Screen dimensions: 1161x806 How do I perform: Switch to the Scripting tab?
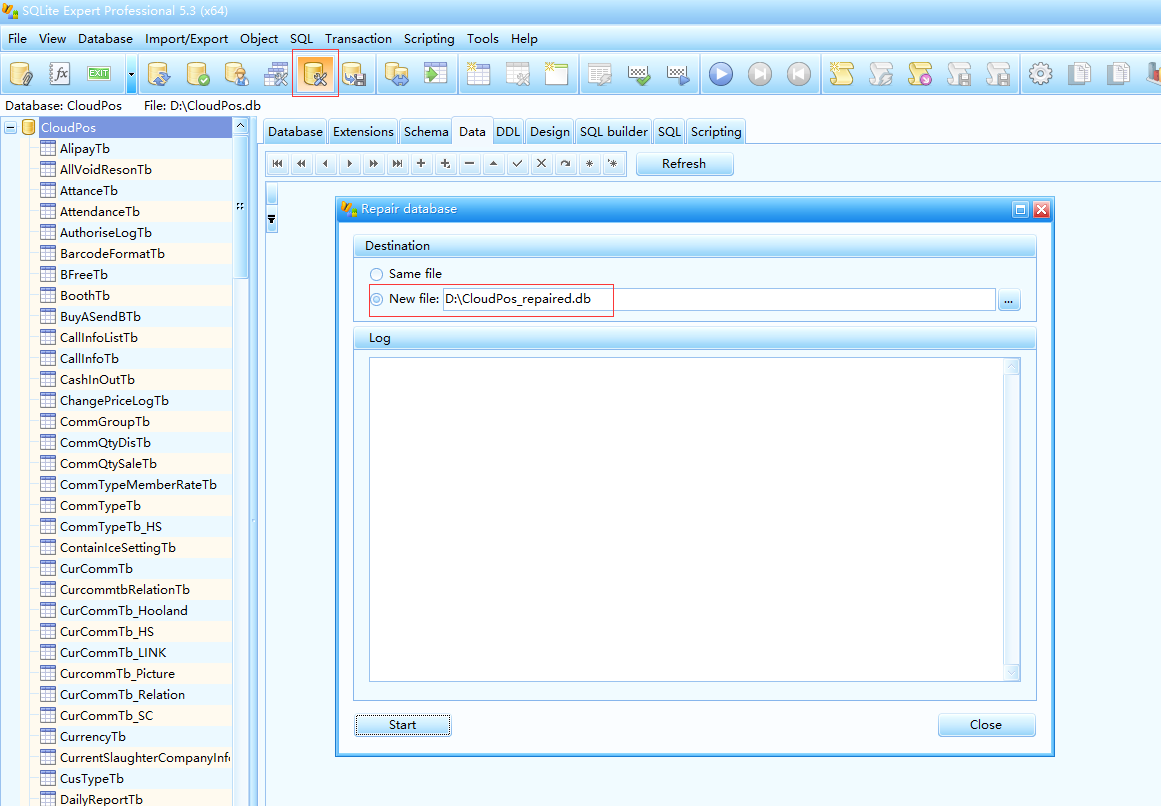pyautogui.click(x=716, y=132)
